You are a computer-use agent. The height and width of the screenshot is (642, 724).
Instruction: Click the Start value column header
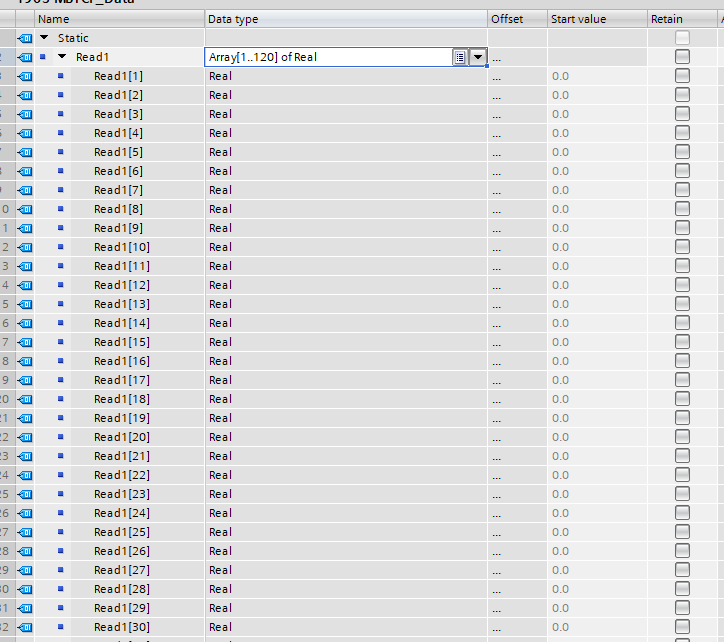point(597,19)
